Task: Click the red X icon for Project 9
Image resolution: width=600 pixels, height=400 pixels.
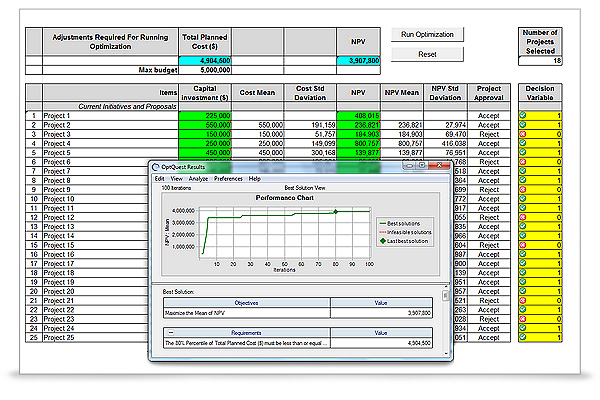Action: click(524, 189)
